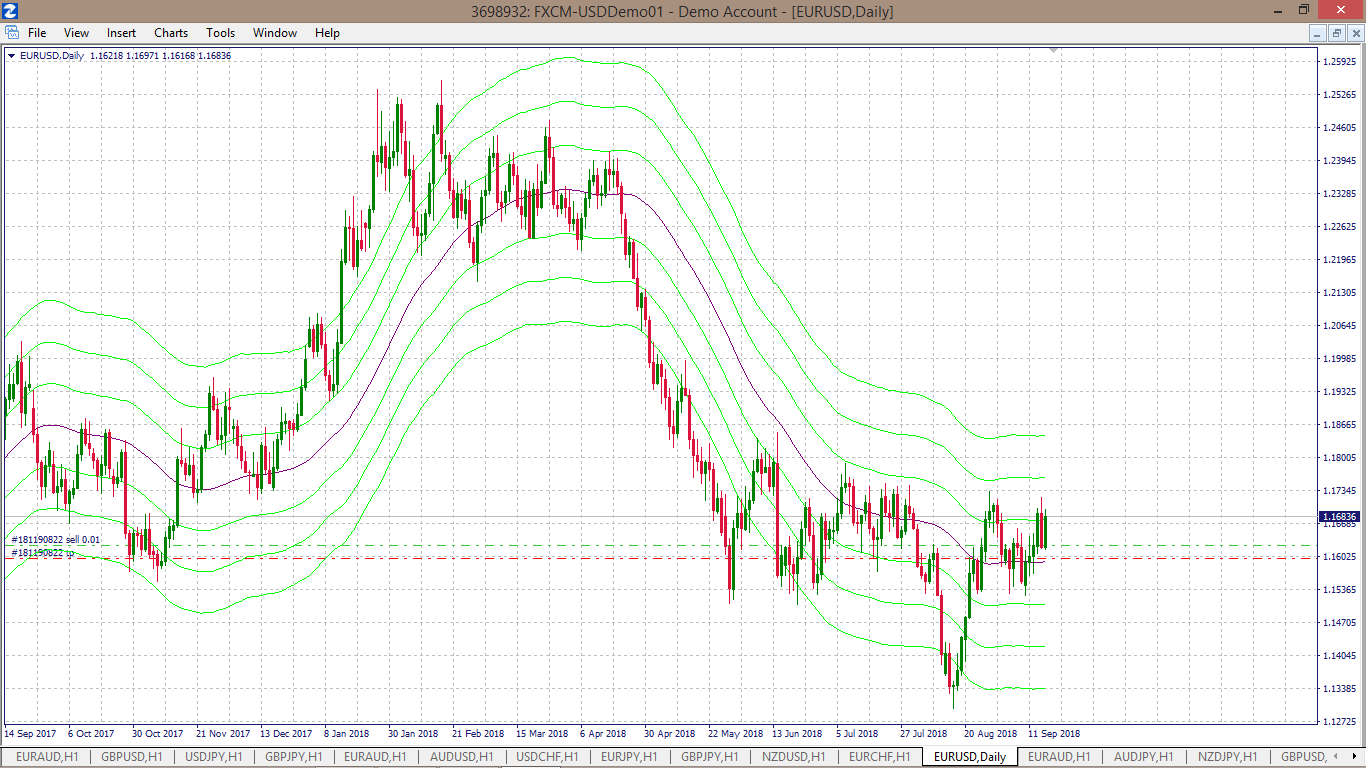The height and width of the screenshot is (768, 1366).
Task: Expand the EURUSD,Daily one-click trading arrow
Action: (x=11, y=56)
